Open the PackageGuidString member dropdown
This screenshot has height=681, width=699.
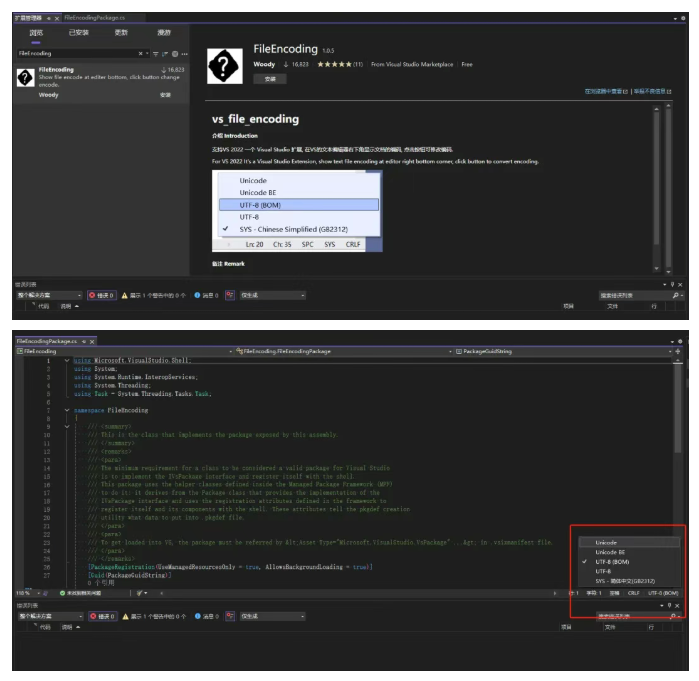(x=564, y=352)
